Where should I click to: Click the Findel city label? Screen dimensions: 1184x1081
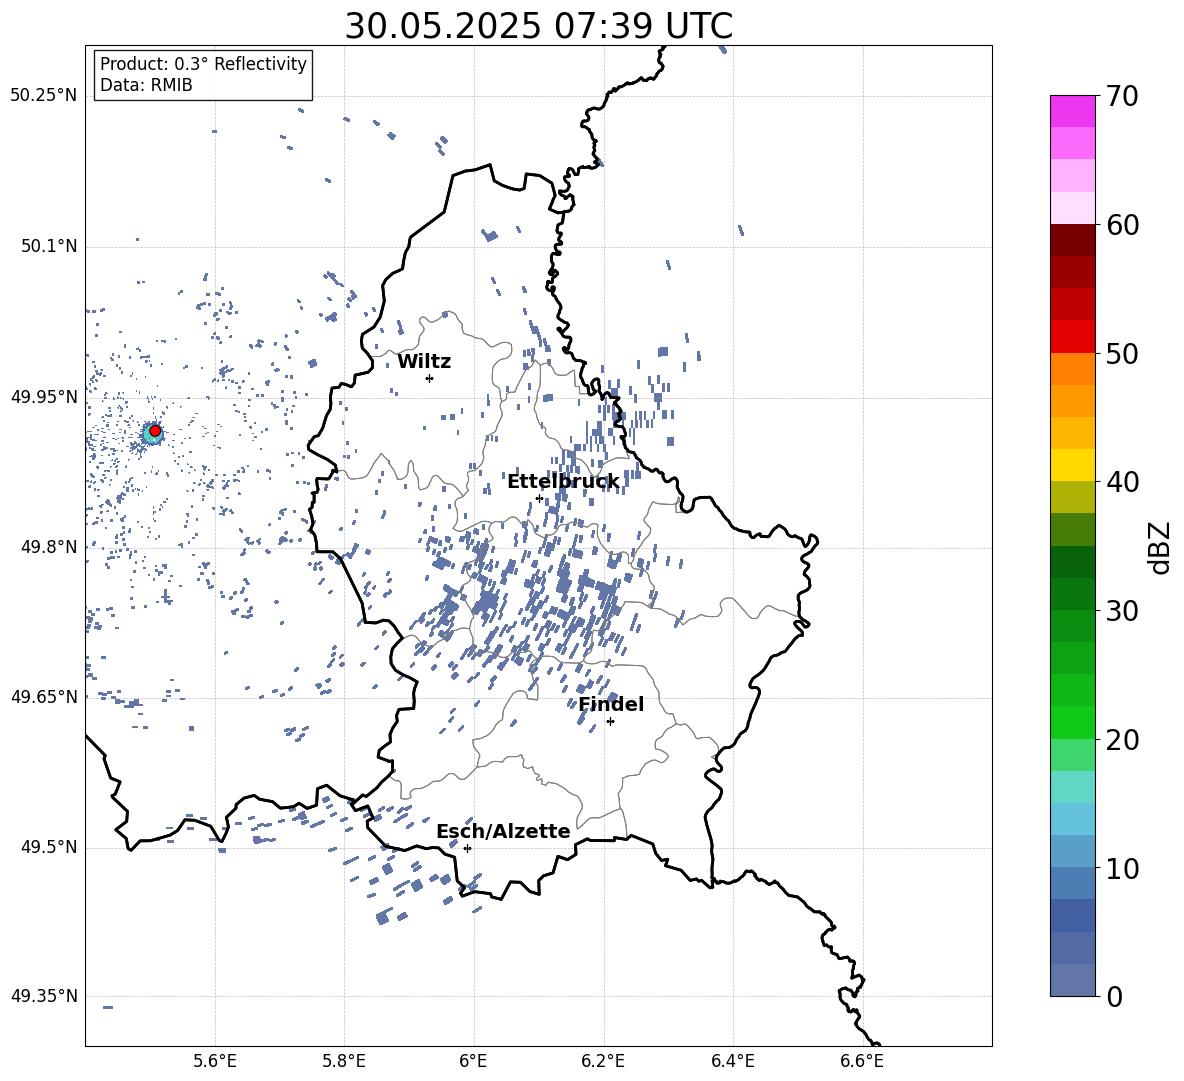611,704
